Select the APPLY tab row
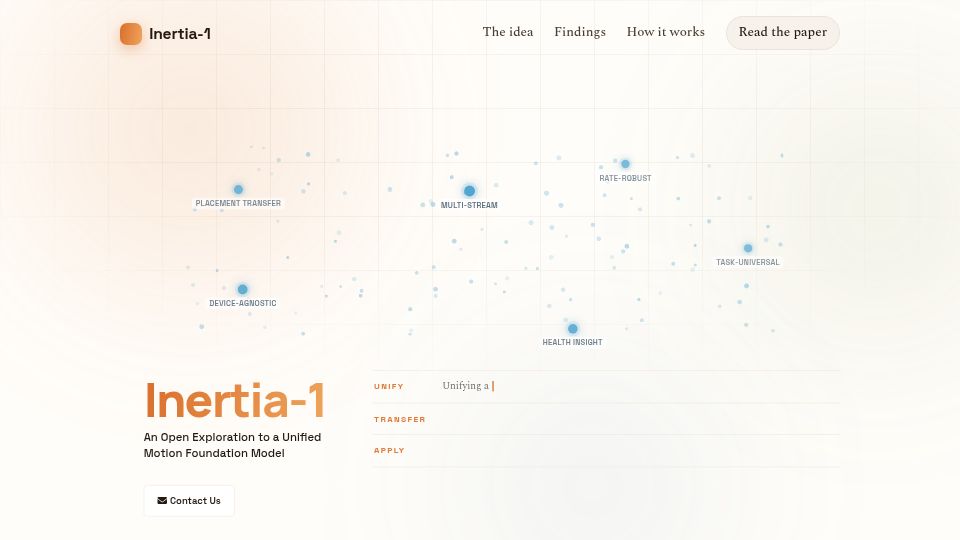Screen dimensions: 960x540 click(606, 451)
